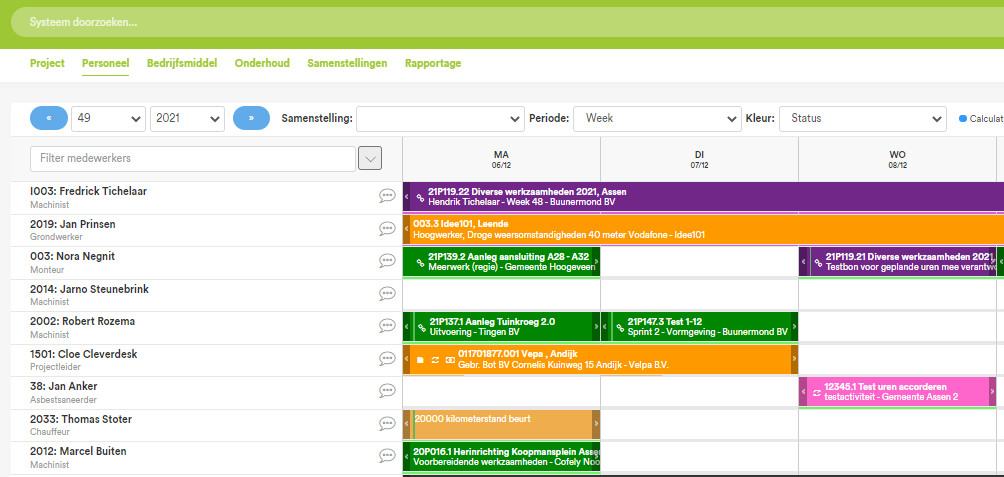
Task: Select employee 2014: Jarno Steunebrink
Action: point(89,289)
